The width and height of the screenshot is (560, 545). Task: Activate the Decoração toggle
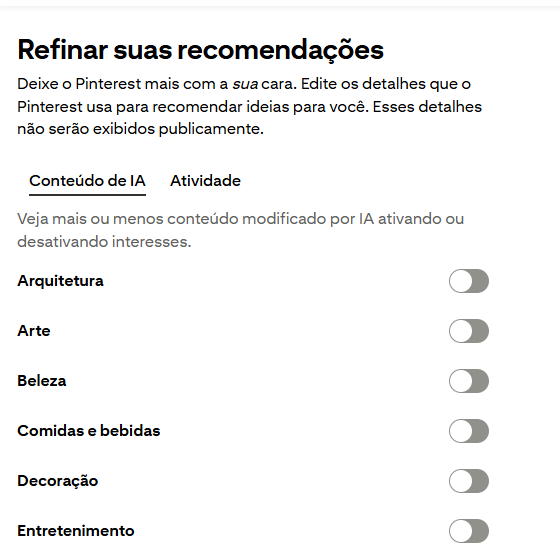[469, 481]
